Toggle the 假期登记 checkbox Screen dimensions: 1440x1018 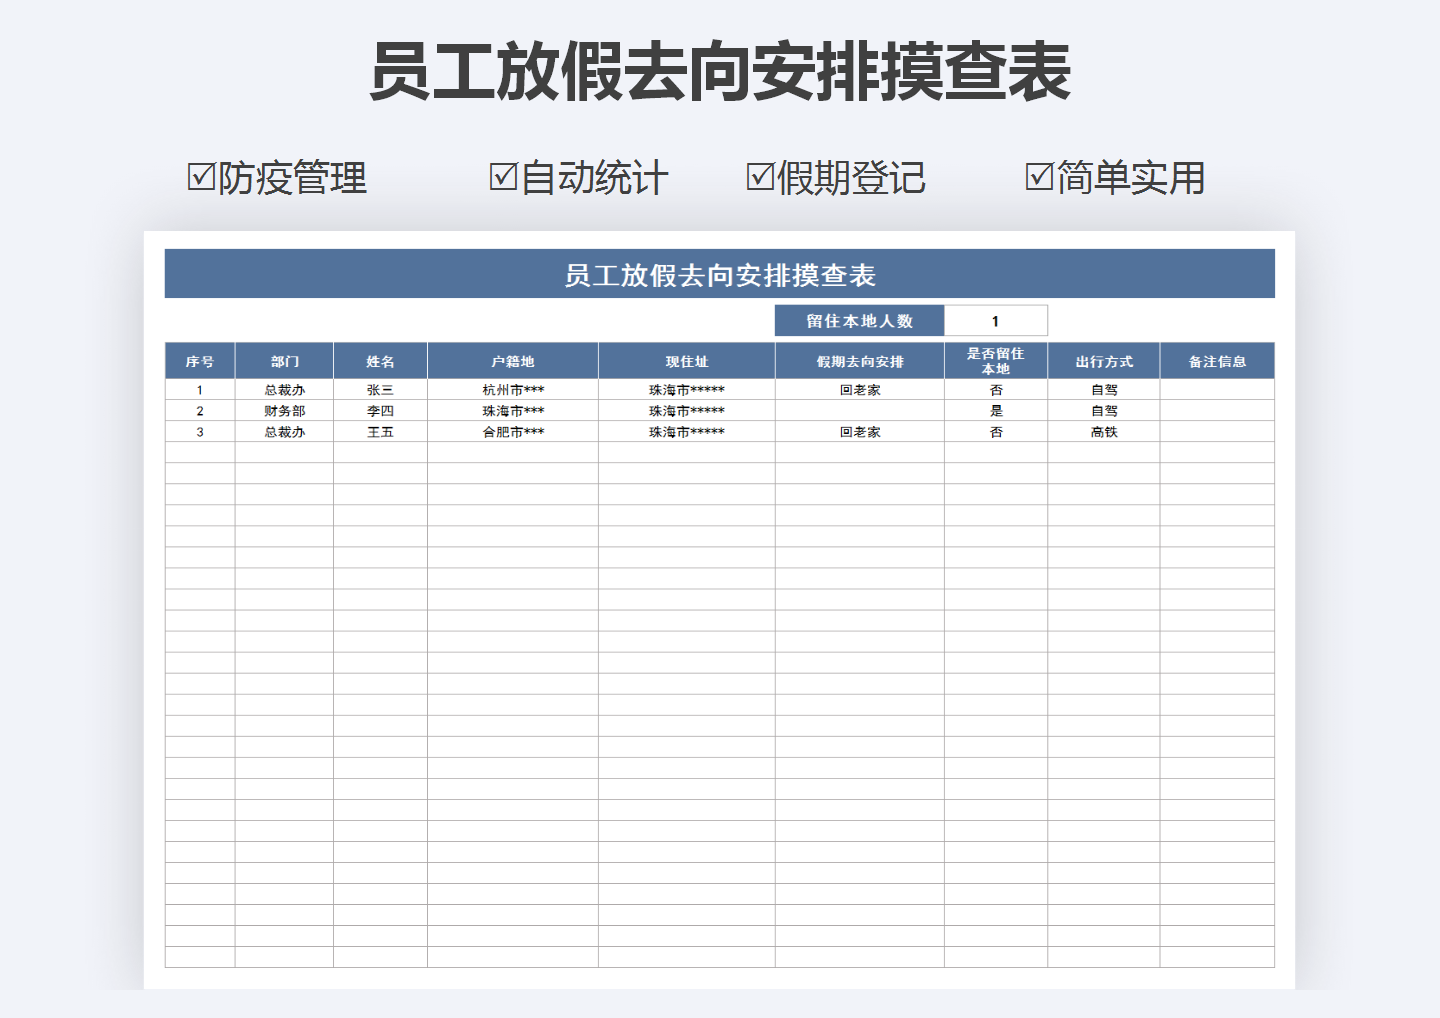coord(760,176)
